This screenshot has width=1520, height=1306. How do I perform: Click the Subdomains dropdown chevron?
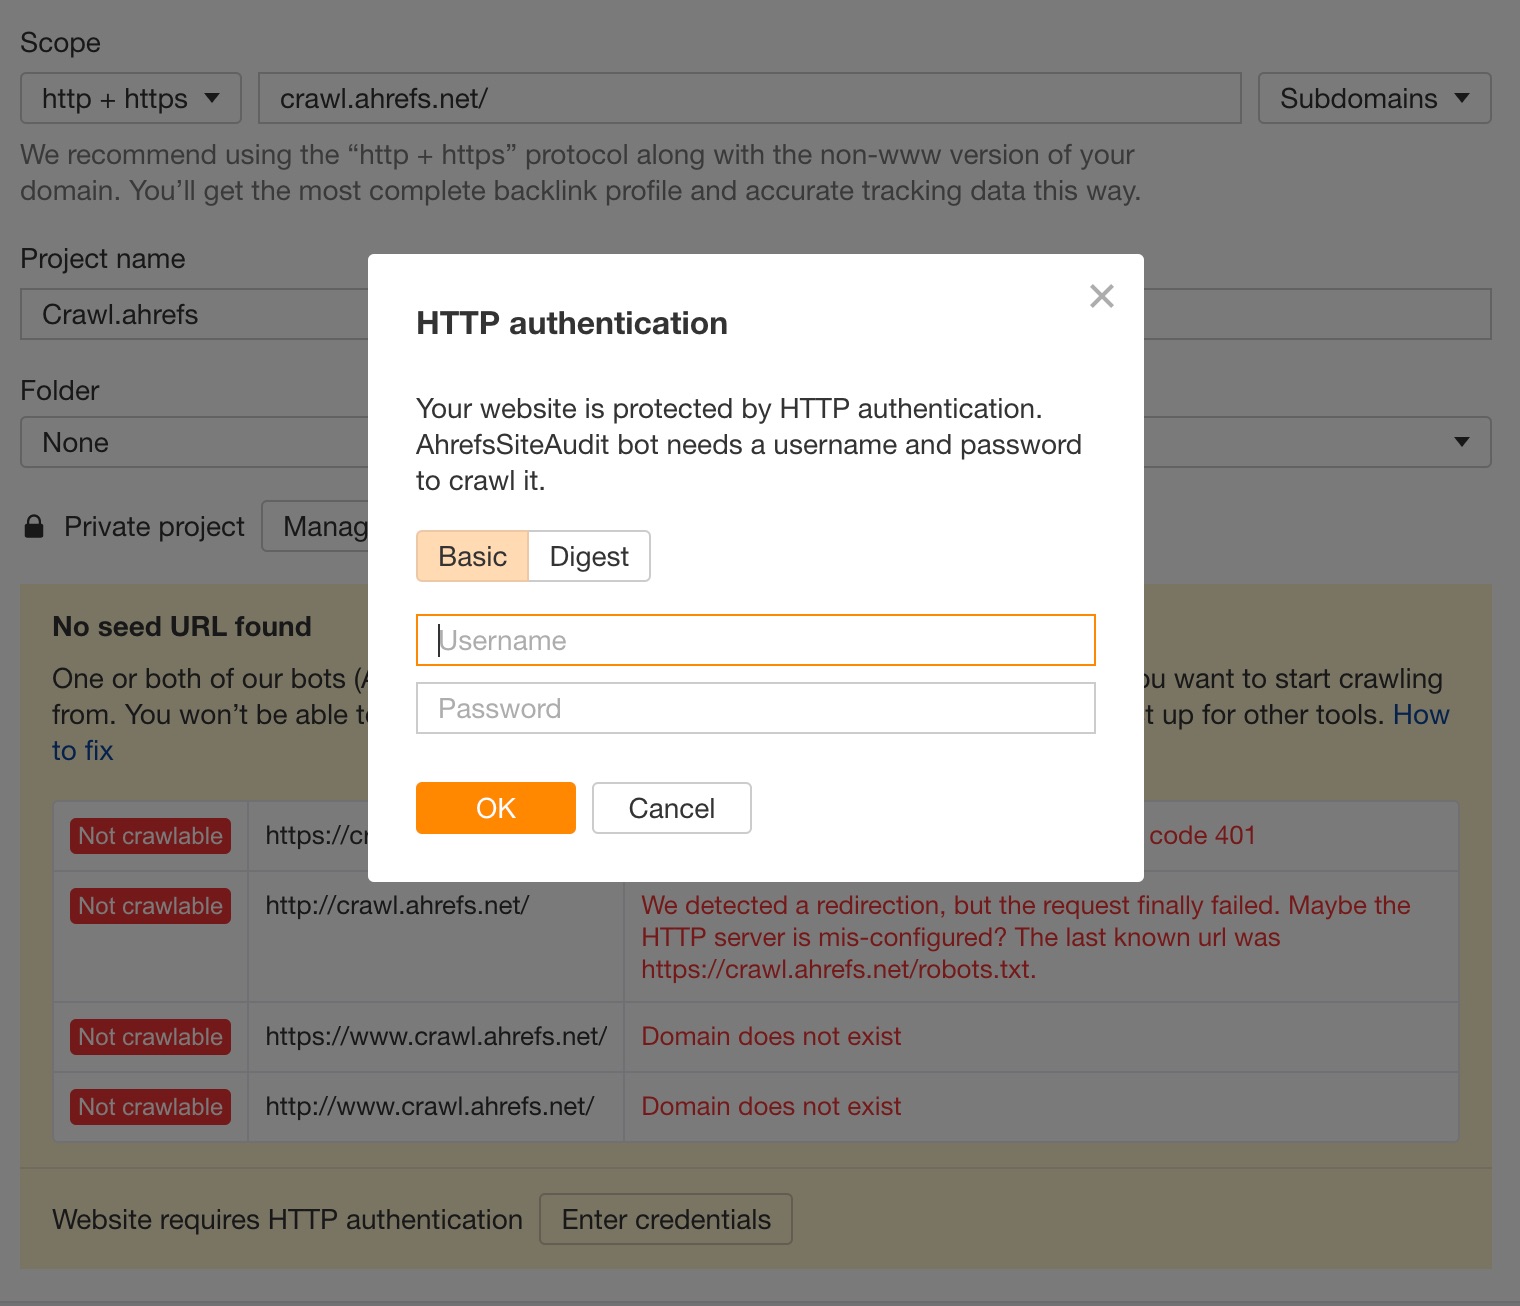[1463, 98]
